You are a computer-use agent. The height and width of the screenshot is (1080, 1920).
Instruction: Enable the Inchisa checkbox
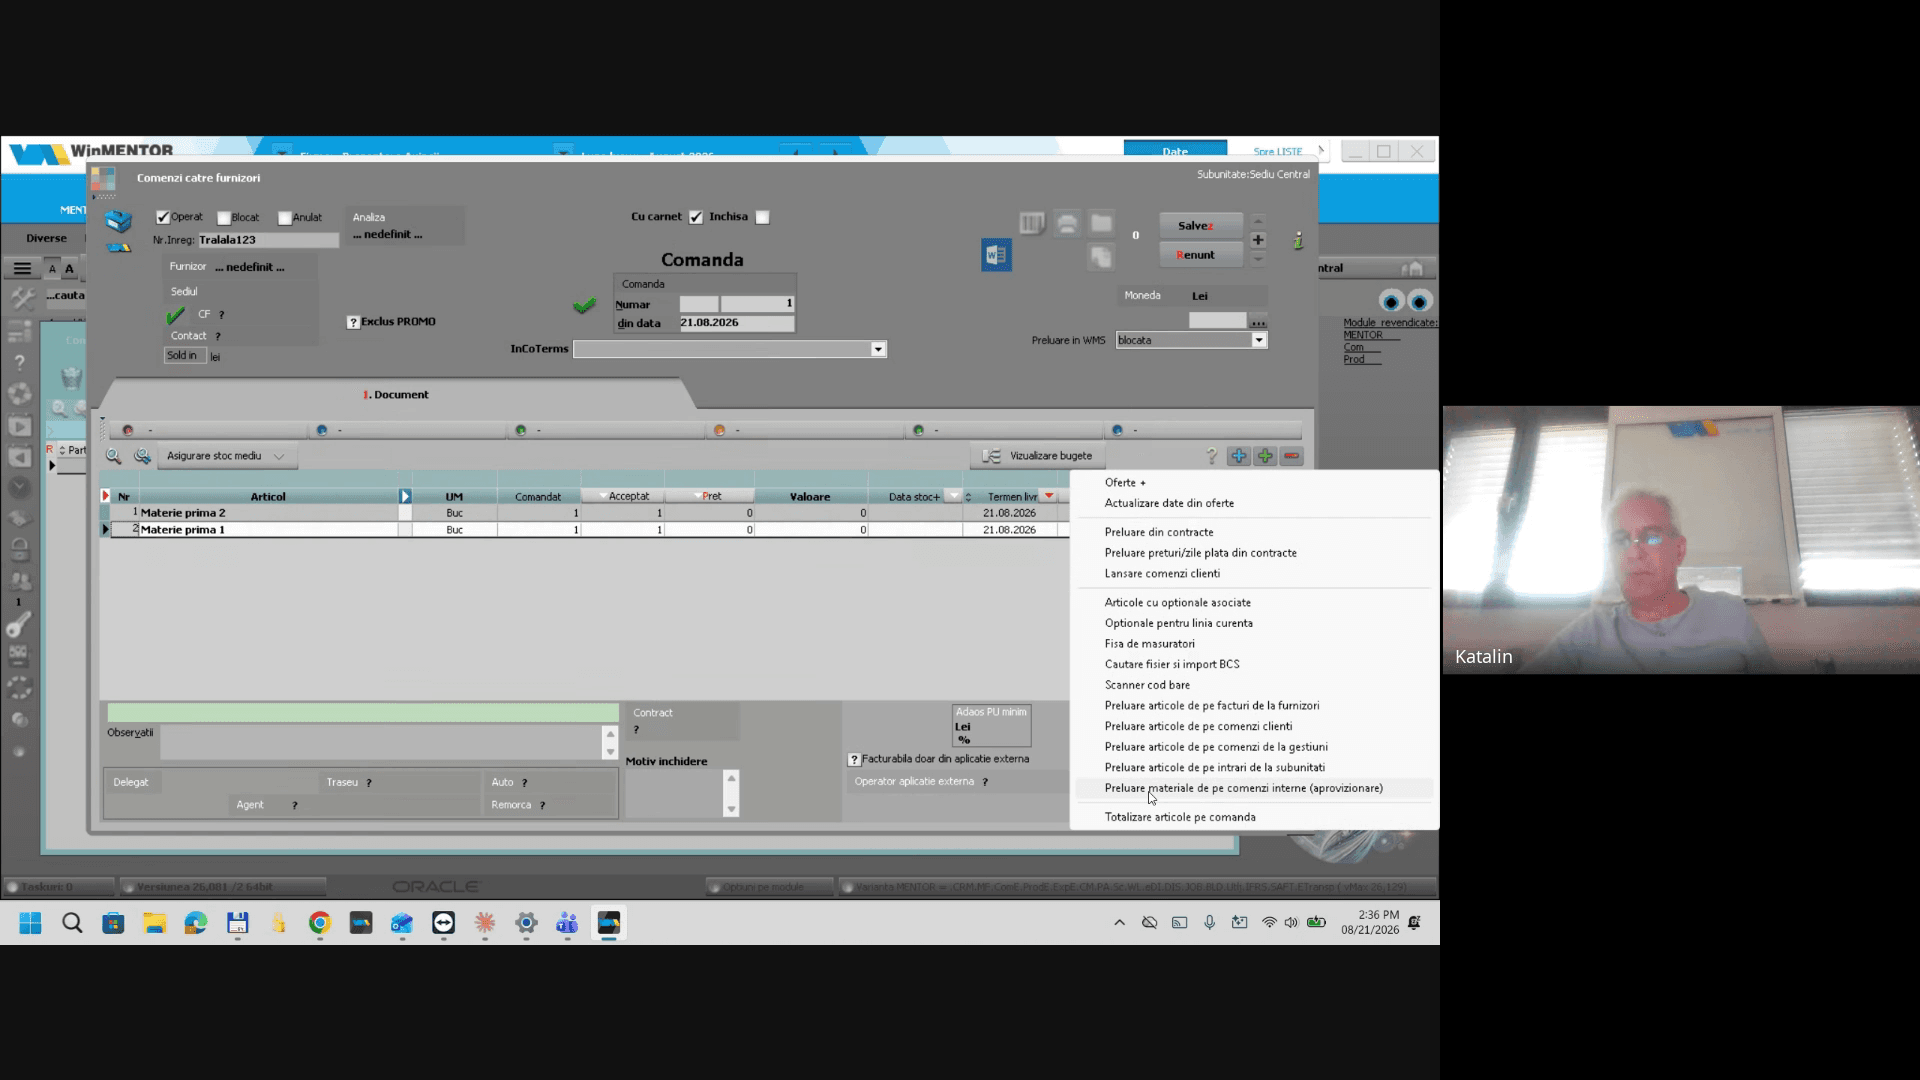click(762, 217)
